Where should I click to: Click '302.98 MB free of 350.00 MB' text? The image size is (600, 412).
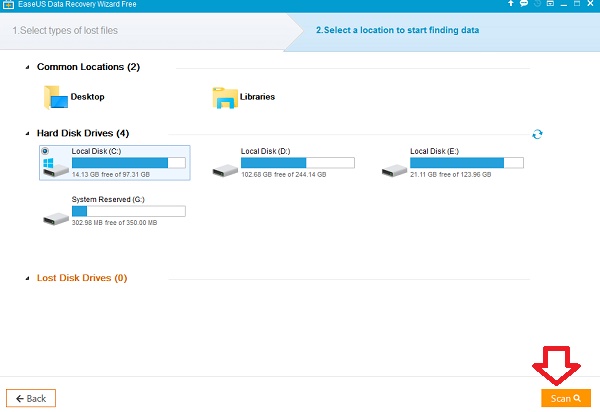(x=114, y=223)
